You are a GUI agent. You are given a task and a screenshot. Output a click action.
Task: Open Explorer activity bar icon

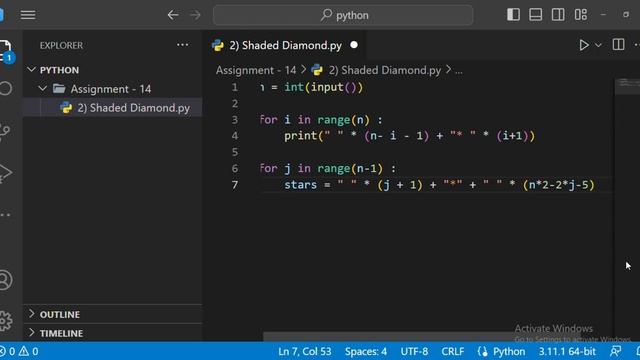tap(6, 51)
